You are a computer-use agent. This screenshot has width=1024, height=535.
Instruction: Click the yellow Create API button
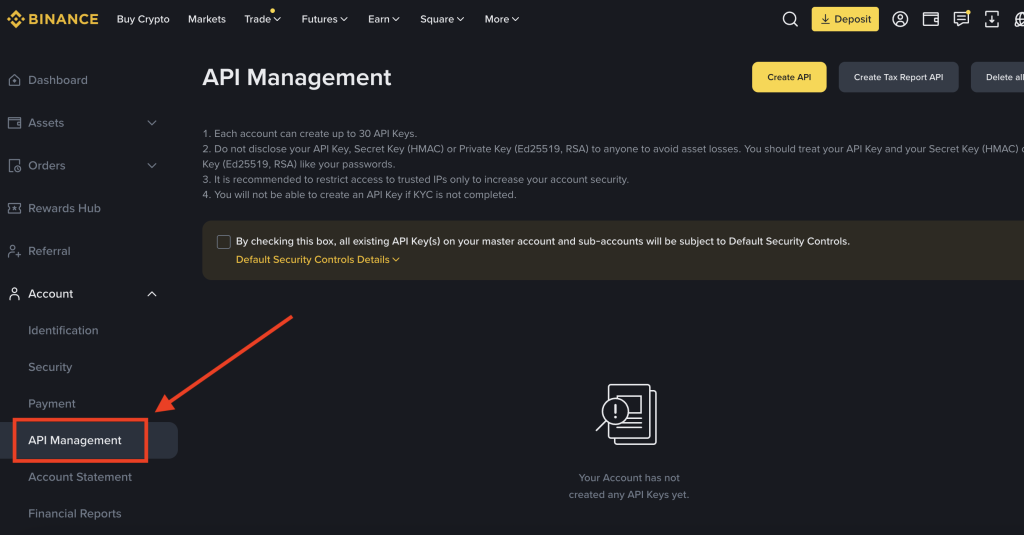tap(789, 77)
